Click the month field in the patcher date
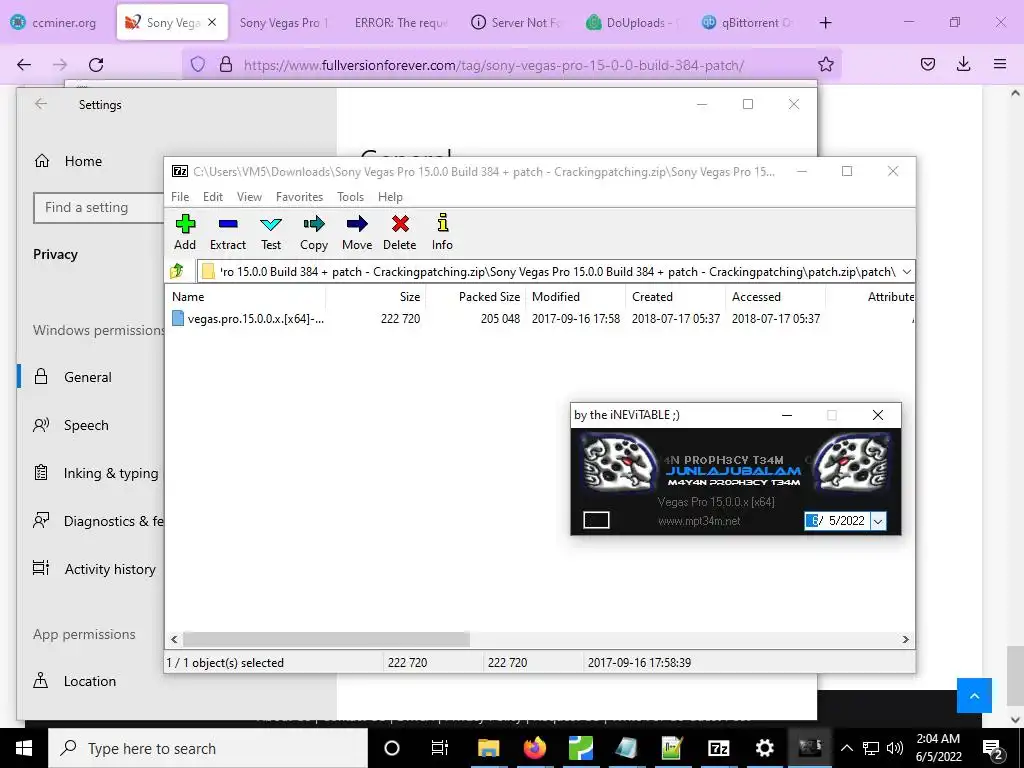1024x768 pixels. (814, 520)
